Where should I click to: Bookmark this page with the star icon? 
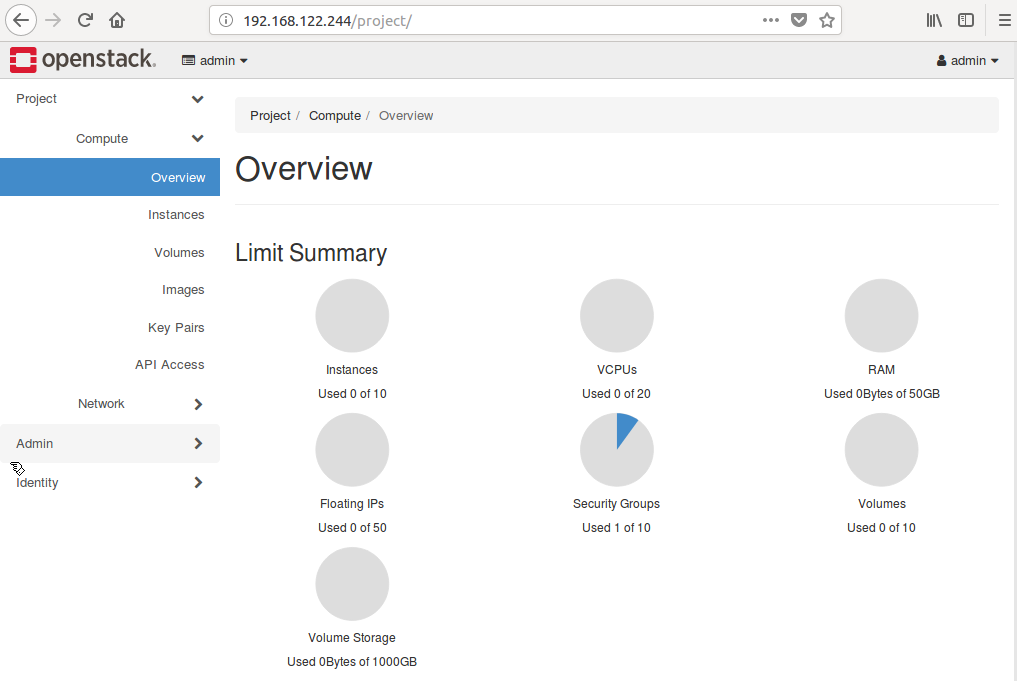[x=826, y=20]
